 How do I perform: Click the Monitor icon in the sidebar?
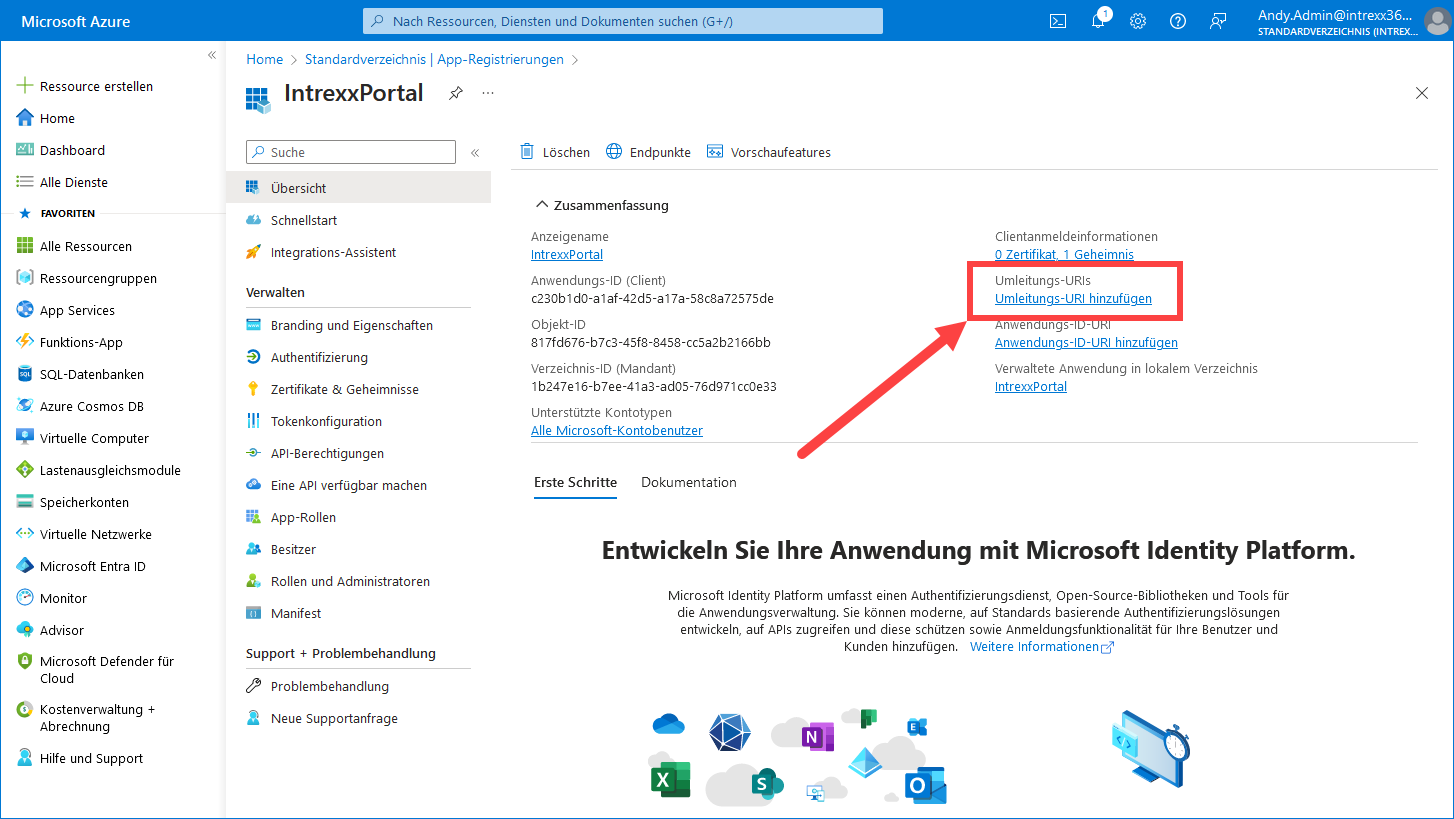(25, 598)
